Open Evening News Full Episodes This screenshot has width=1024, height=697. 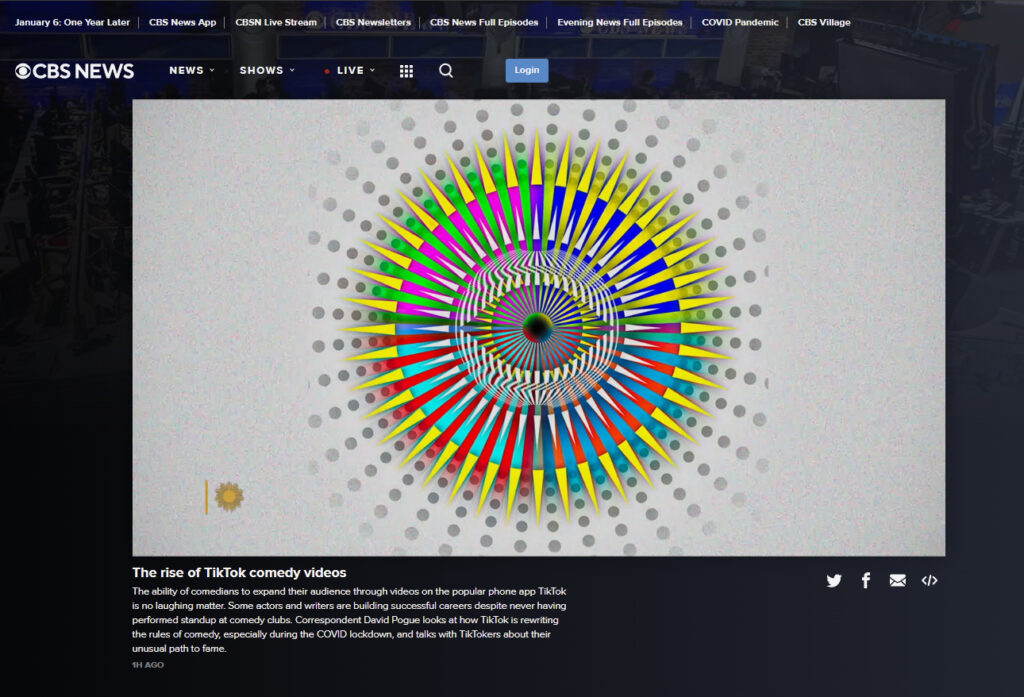point(620,22)
